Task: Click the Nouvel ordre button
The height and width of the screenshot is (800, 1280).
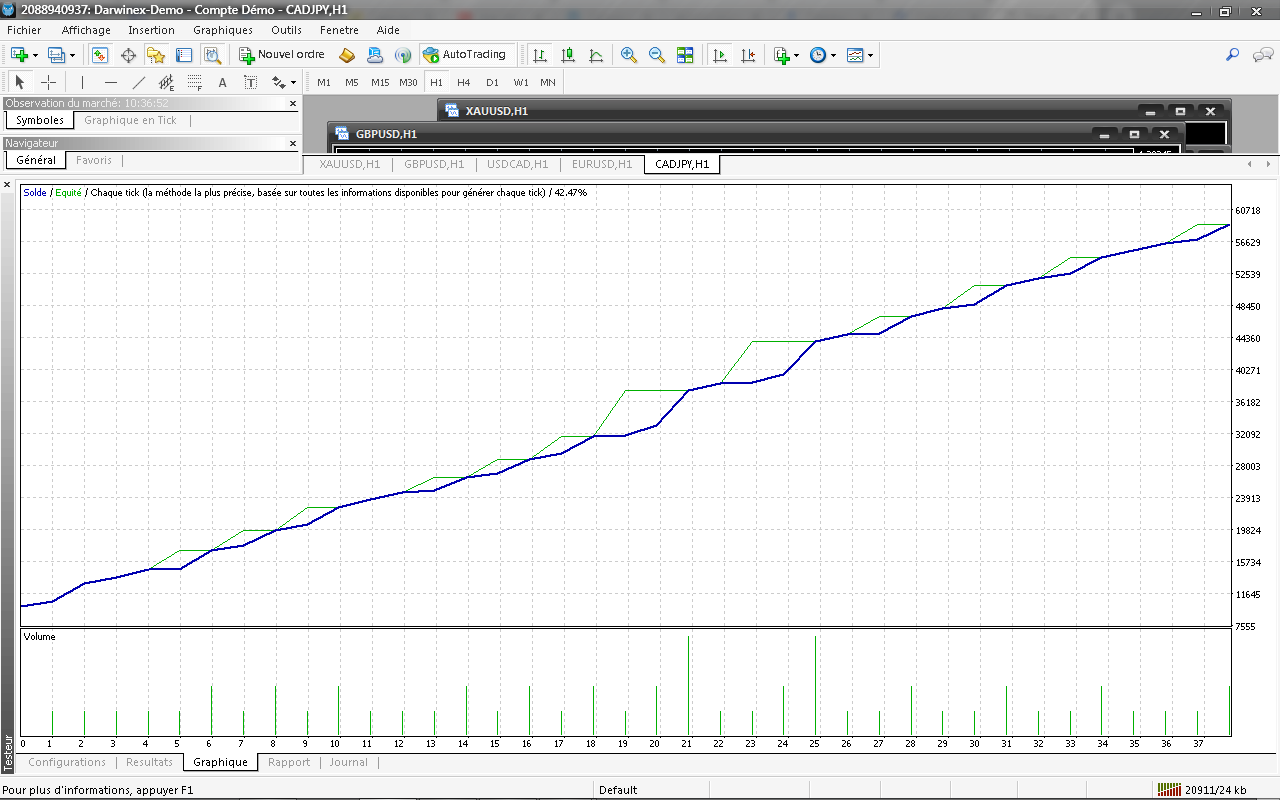Action: tap(282, 55)
